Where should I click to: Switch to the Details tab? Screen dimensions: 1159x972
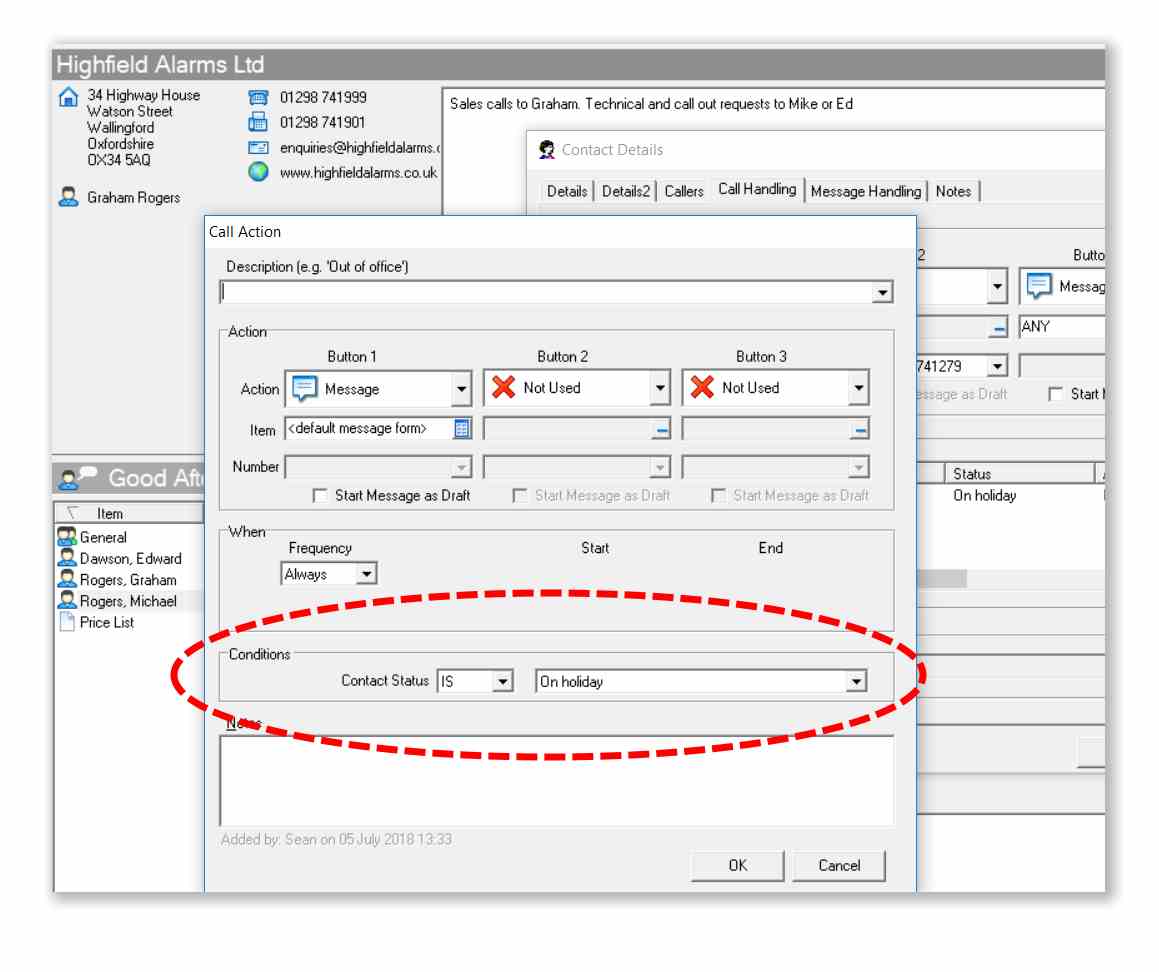(567, 191)
